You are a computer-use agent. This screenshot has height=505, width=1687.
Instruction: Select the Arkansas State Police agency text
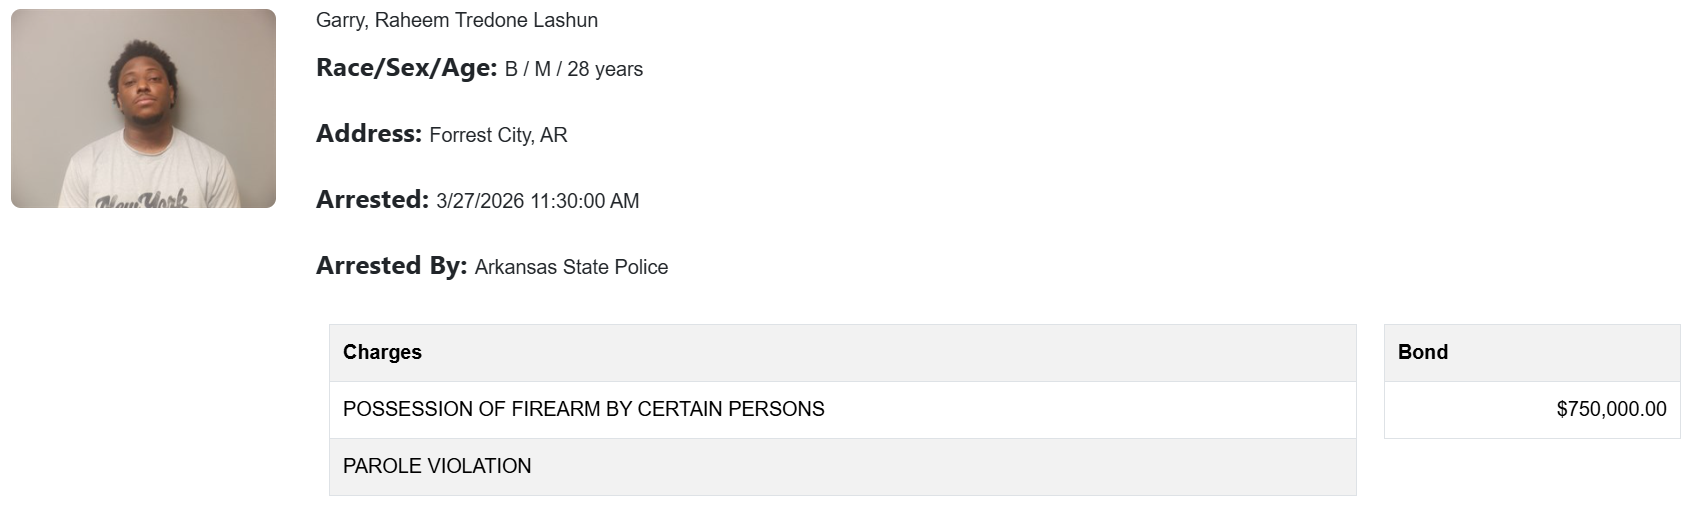[x=571, y=267]
